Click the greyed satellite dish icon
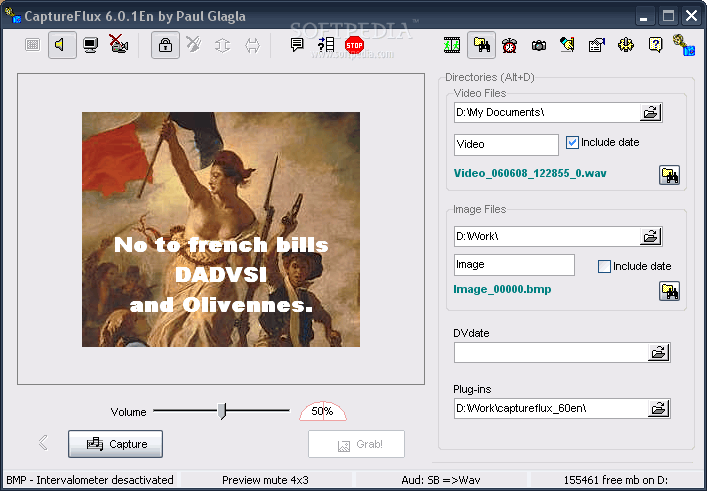Viewport: 707px width, 491px height. [193, 45]
